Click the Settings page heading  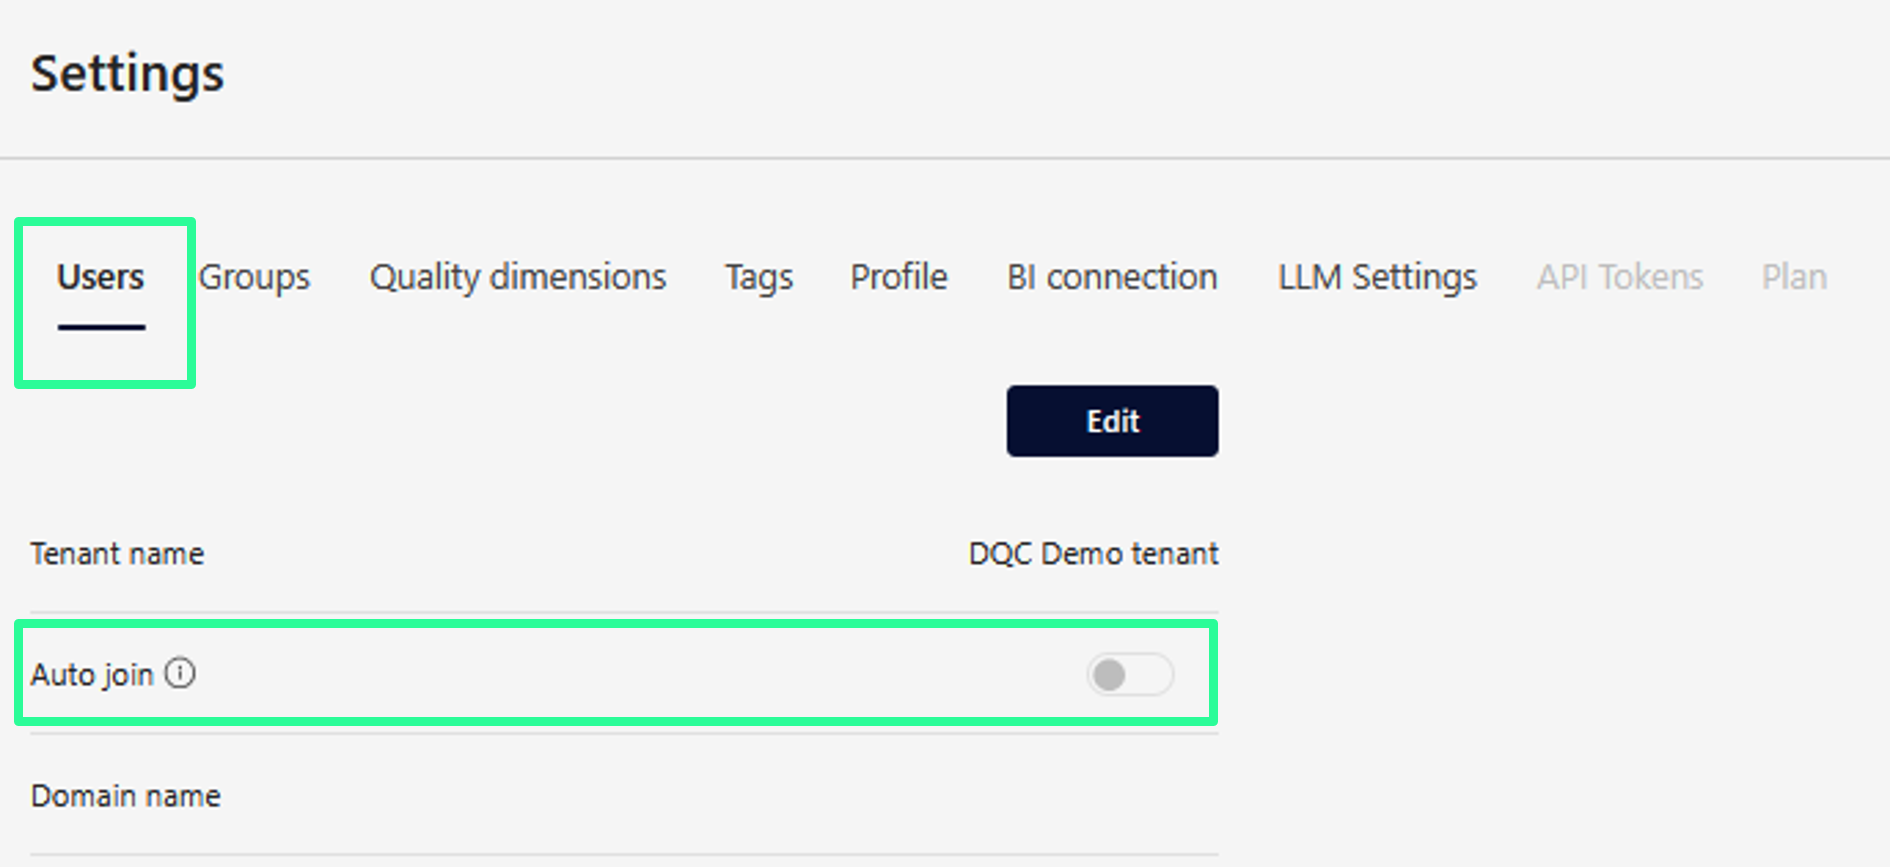127,74
